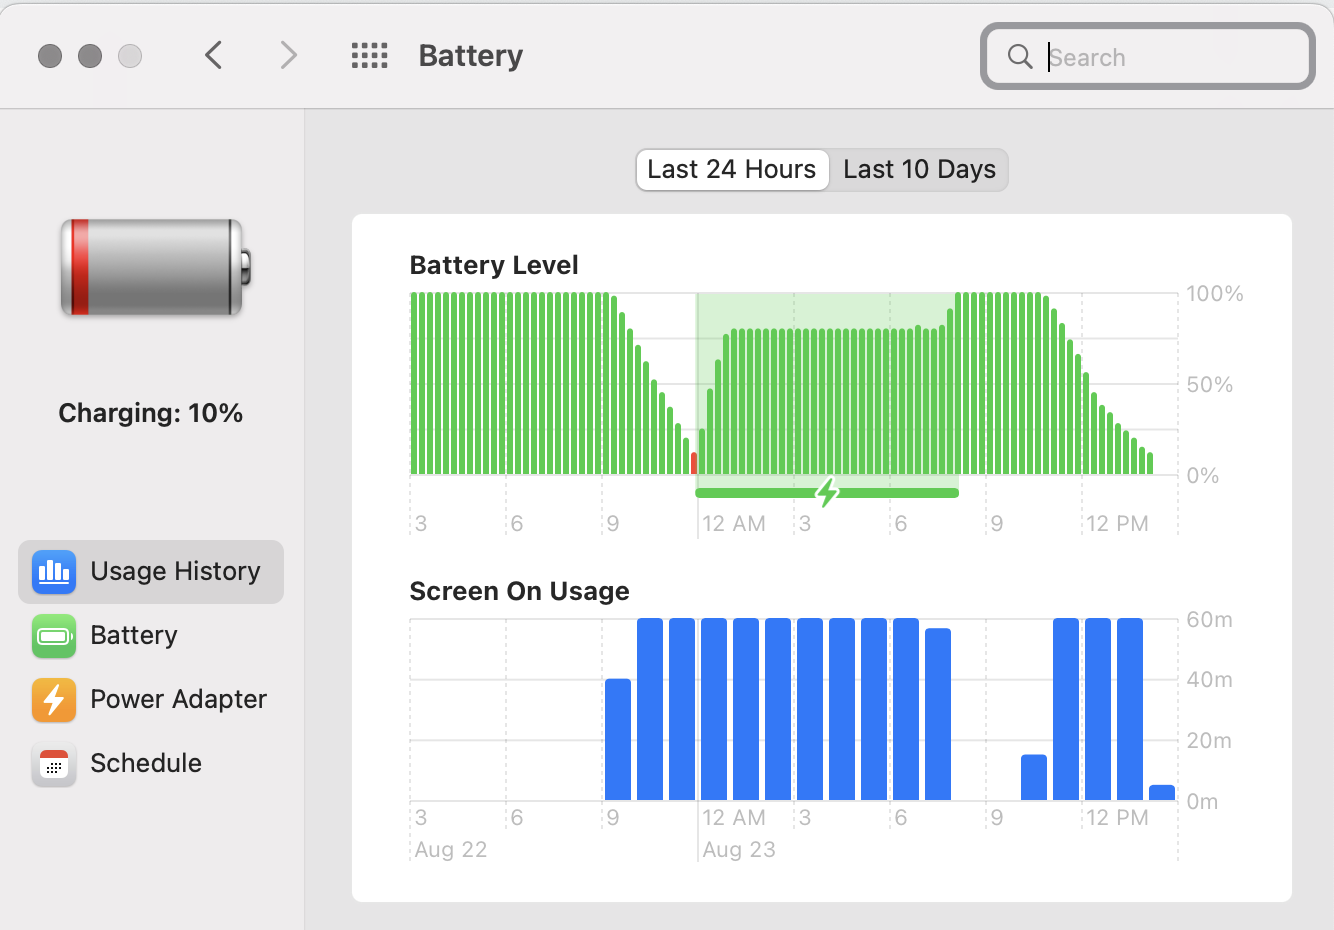1334x930 pixels.
Task: Click the charging lightning bolt on chart
Action: [x=827, y=492]
